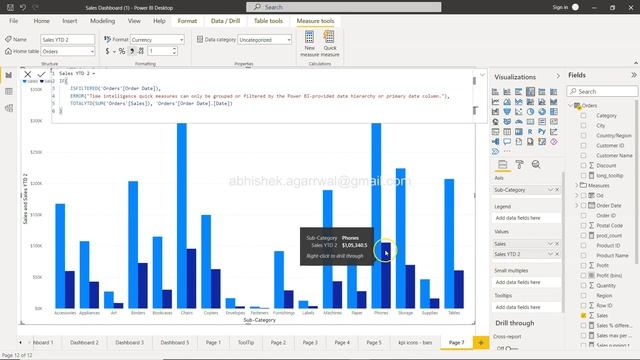Collapse the Visualizations pane chevron
This screenshot has width=640, height=360.
coord(558,76)
